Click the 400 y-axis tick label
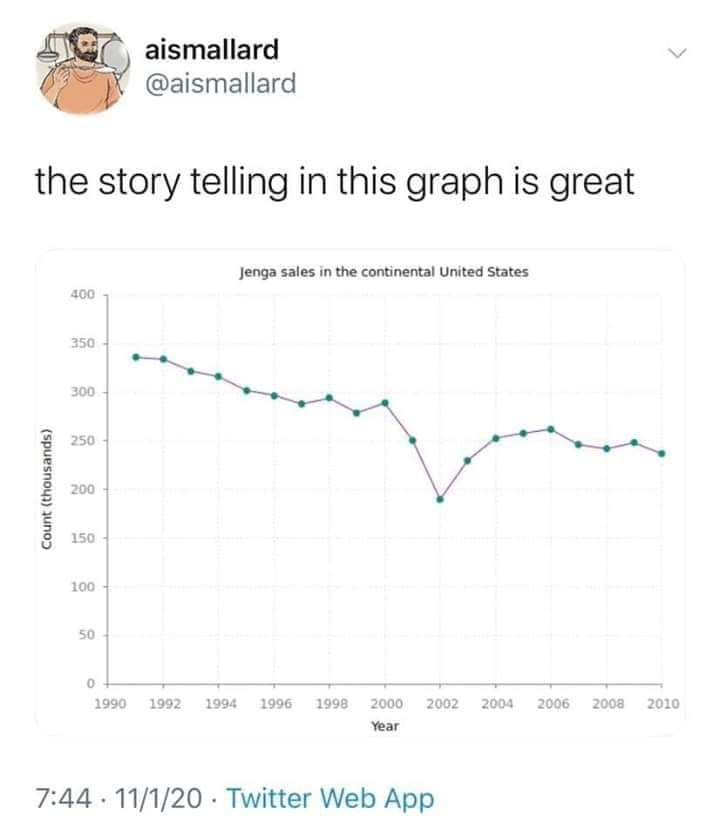 82,295
